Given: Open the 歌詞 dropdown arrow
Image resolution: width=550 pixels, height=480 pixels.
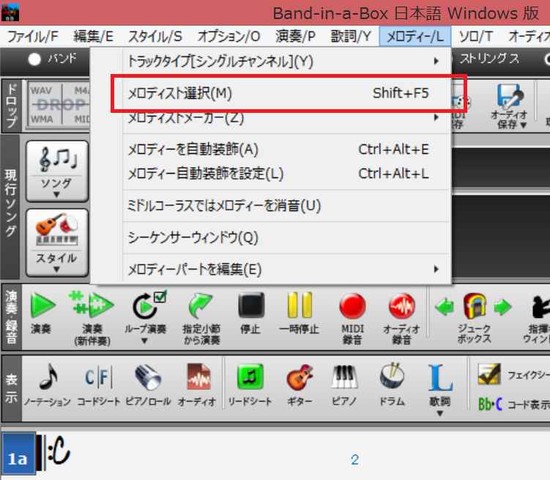Looking at the screenshot, I should coord(440,413).
